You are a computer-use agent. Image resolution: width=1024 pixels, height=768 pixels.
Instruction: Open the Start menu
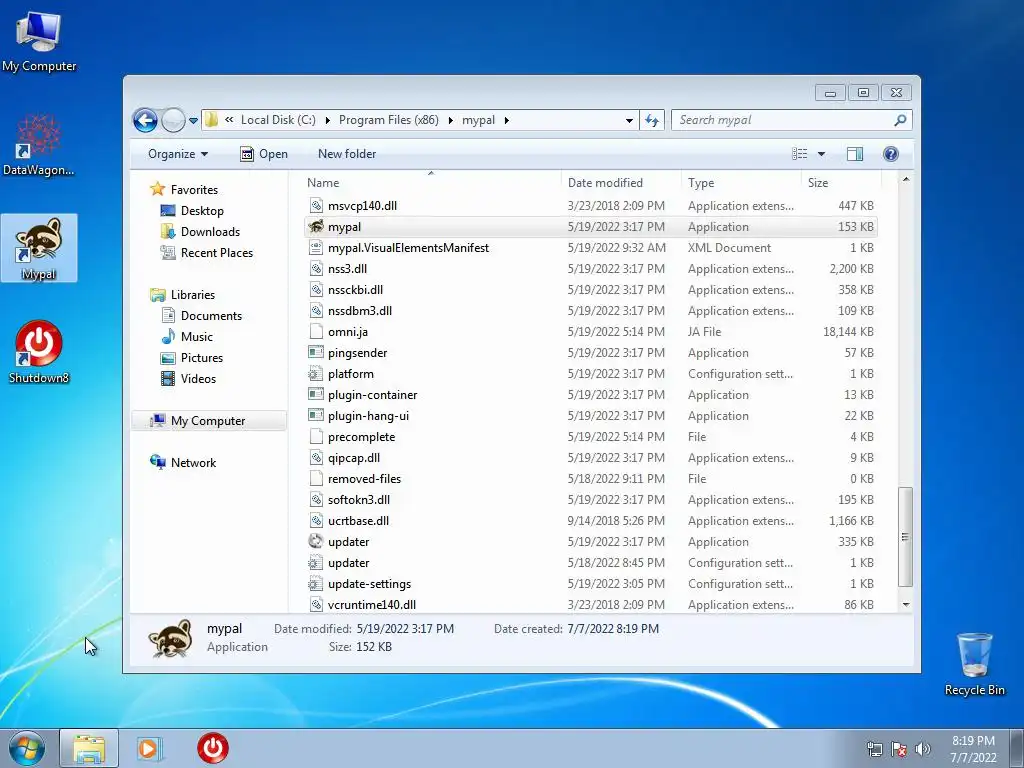(27, 748)
